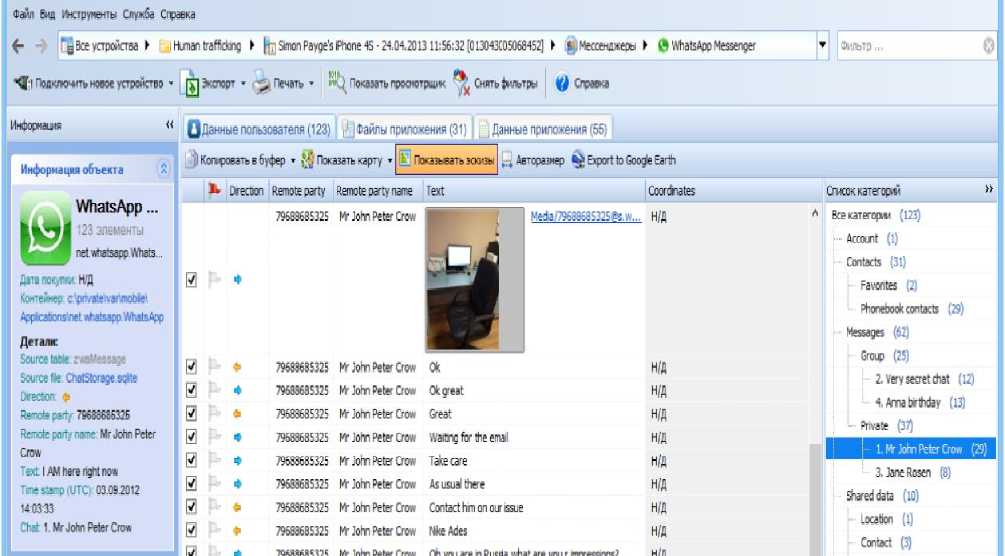Go forward with the right arrow button
Viewport: 1005px width, 556px height.
tap(41, 46)
